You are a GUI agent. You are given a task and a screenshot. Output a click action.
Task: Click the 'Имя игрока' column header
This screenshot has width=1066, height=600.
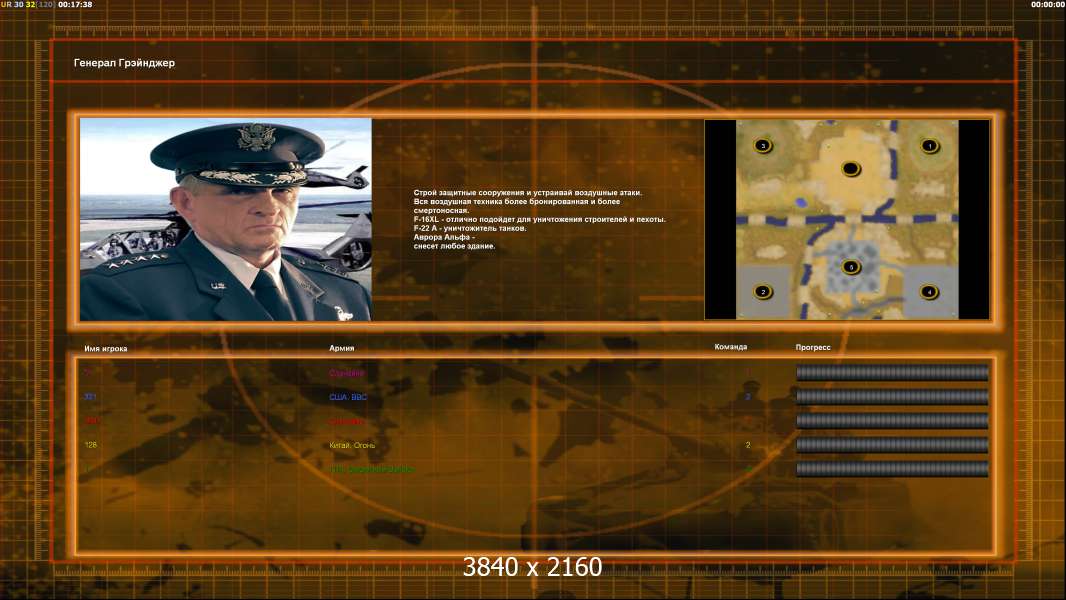pyautogui.click(x=105, y=349)
